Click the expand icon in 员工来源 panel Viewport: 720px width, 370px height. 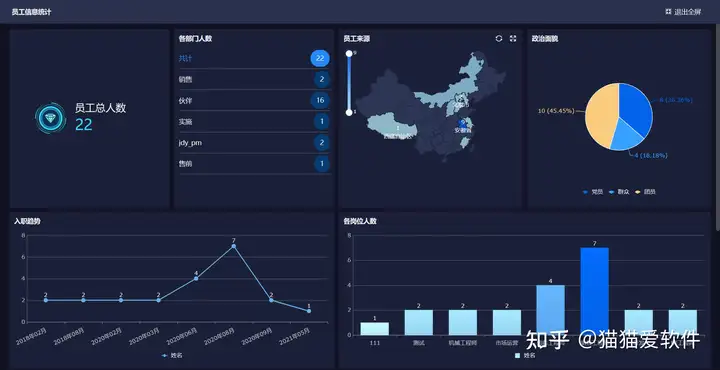(513, 39)
